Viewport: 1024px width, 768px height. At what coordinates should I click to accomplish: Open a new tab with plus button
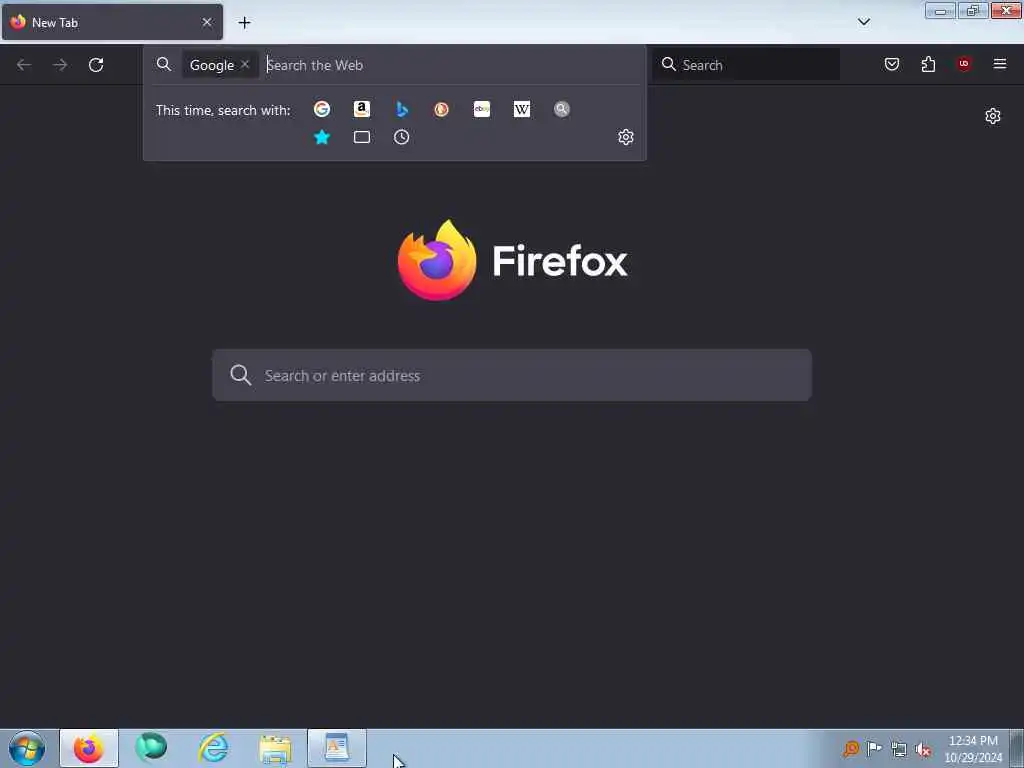click(x=244, y=23)
